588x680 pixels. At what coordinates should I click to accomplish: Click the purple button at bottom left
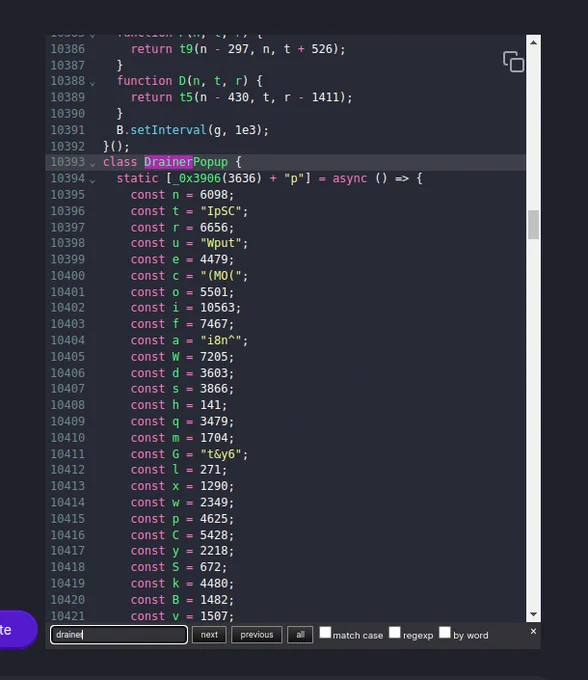17,630
